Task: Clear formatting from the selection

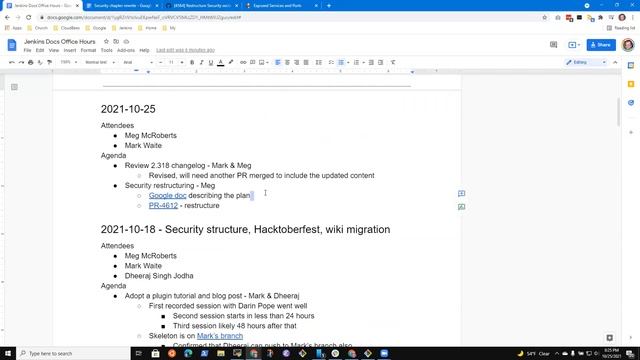Action: pos(393,62)
